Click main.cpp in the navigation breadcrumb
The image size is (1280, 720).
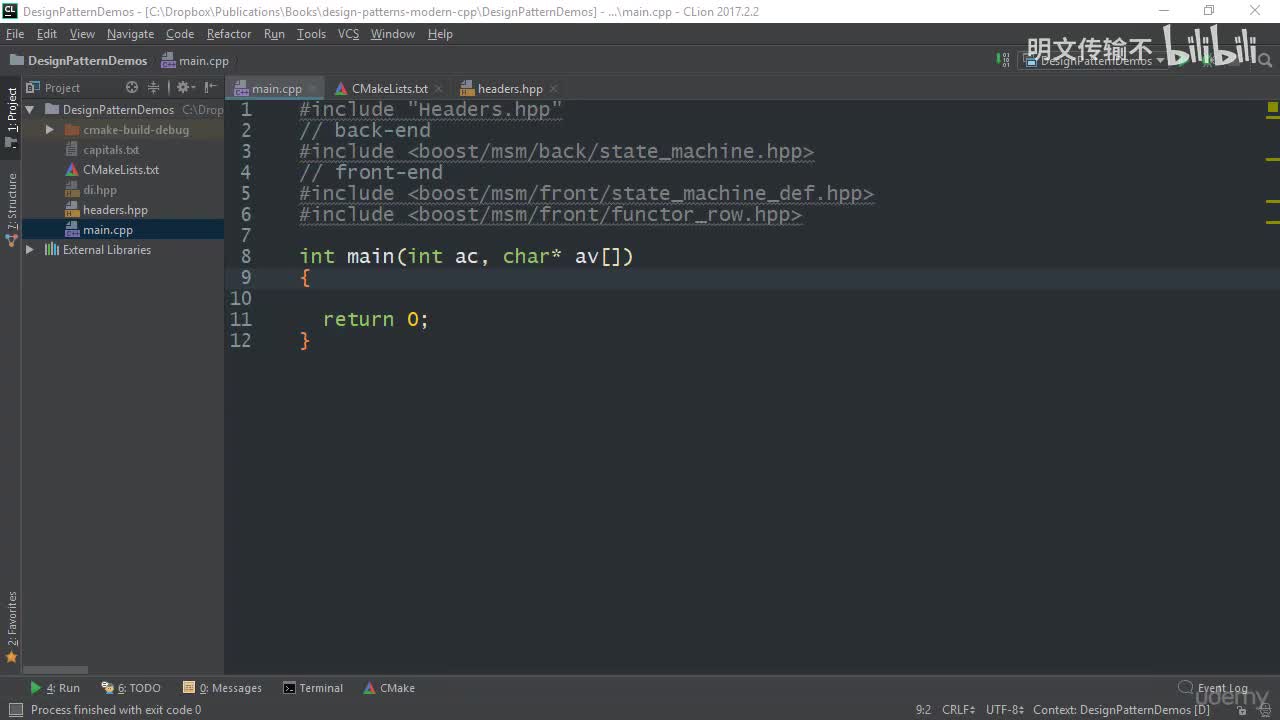click(196, 61)
